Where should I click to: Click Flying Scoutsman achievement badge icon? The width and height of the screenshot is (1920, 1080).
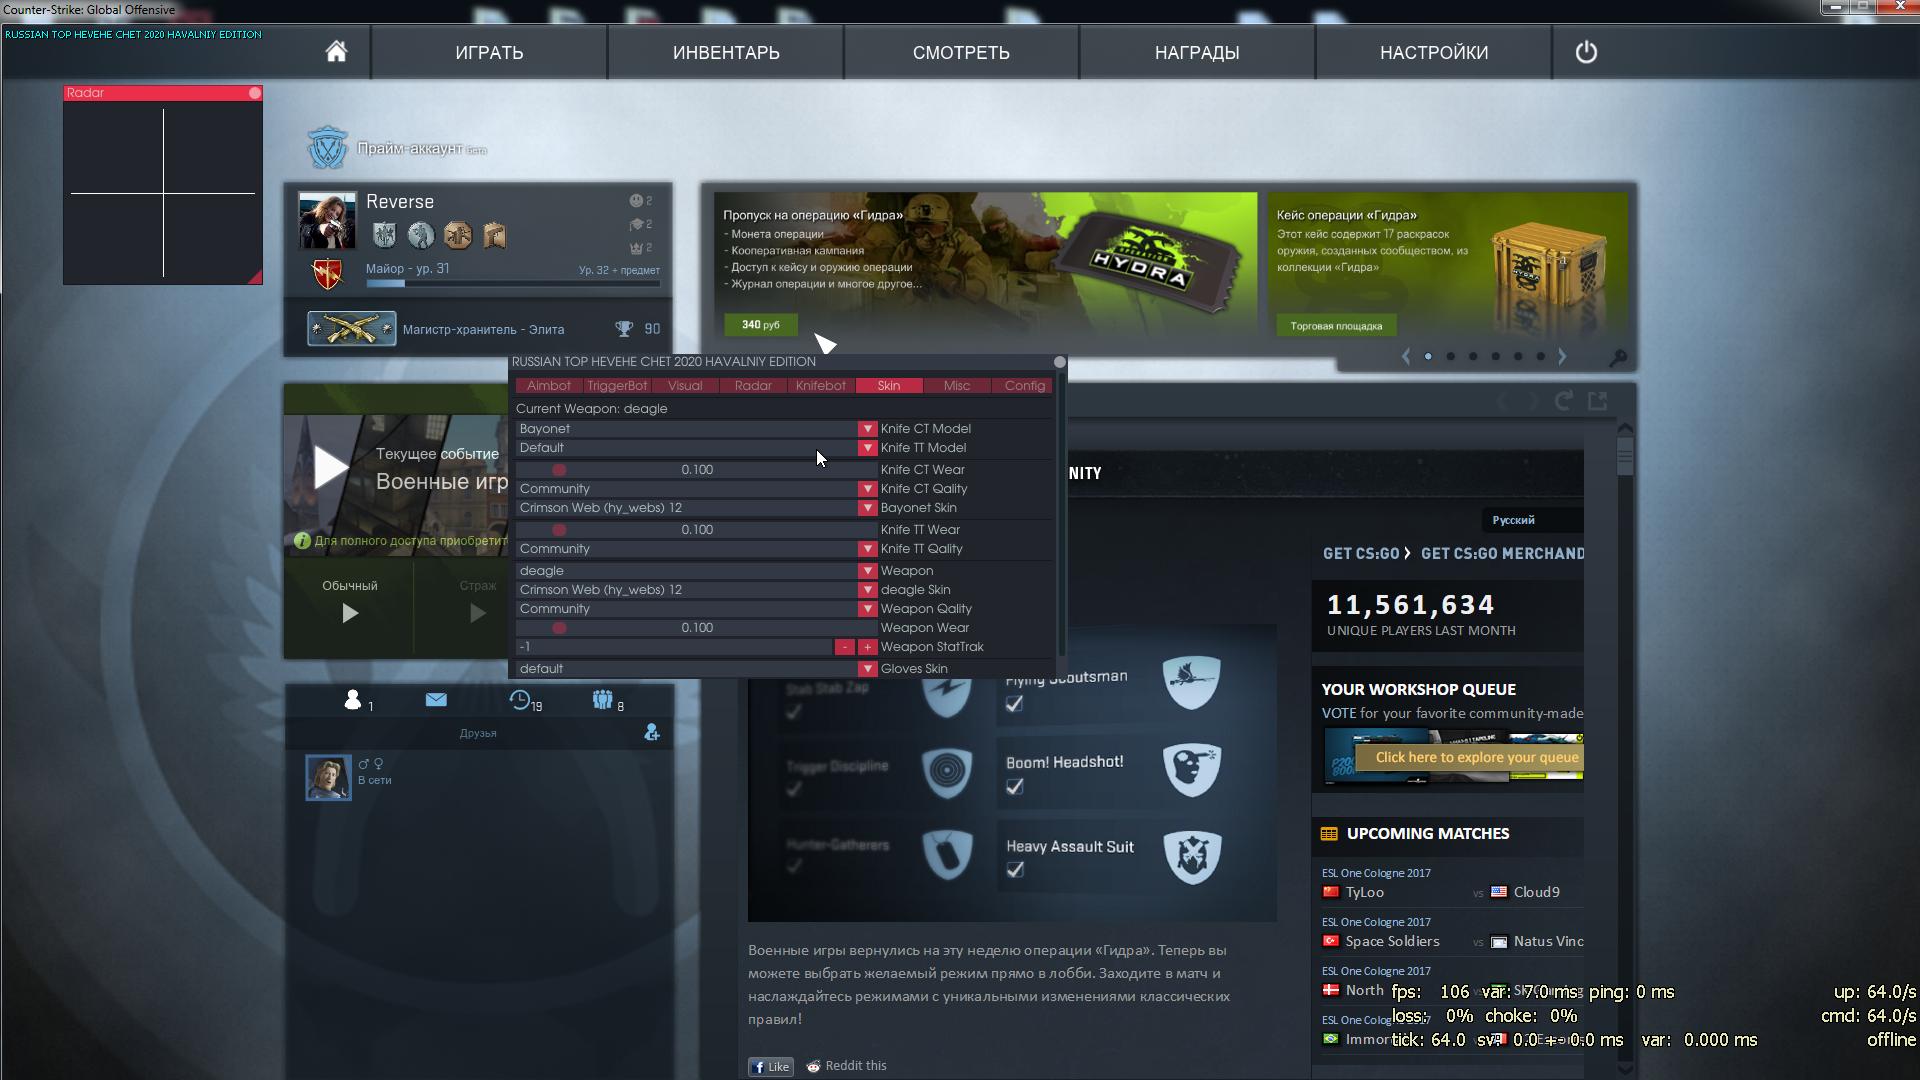click(x=1192, y=682)
